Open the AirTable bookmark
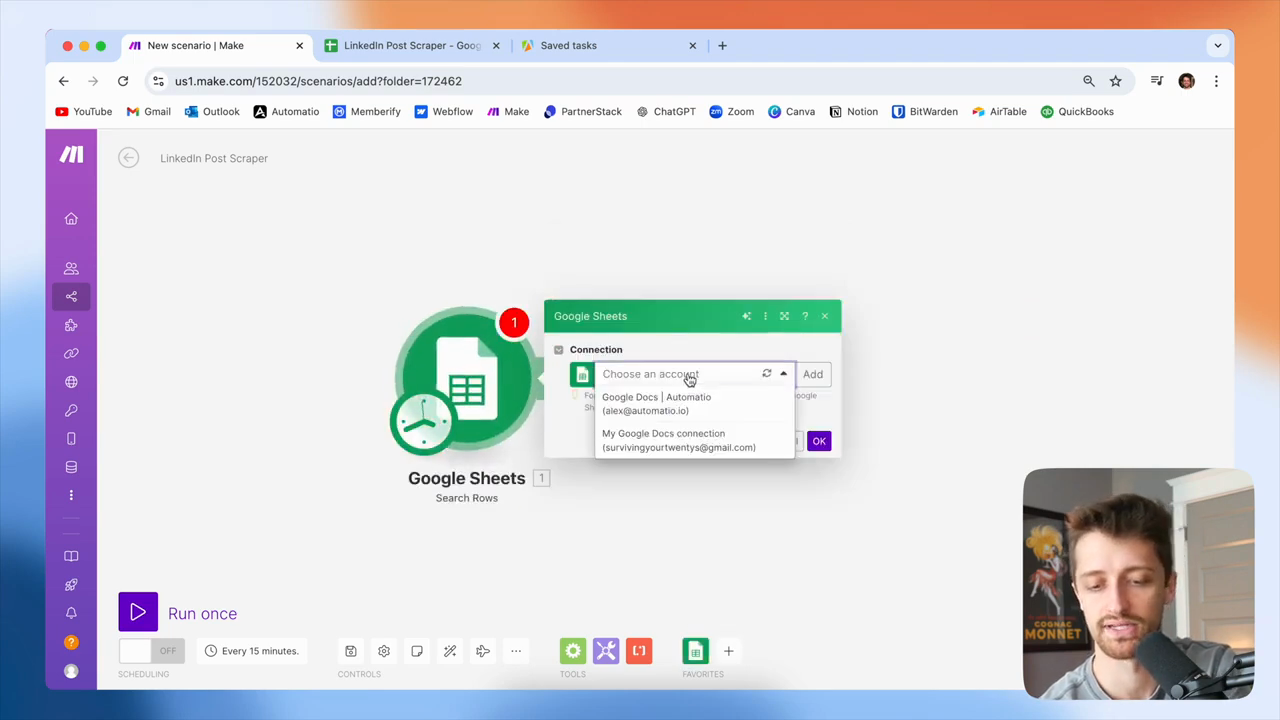 point(999,112)
